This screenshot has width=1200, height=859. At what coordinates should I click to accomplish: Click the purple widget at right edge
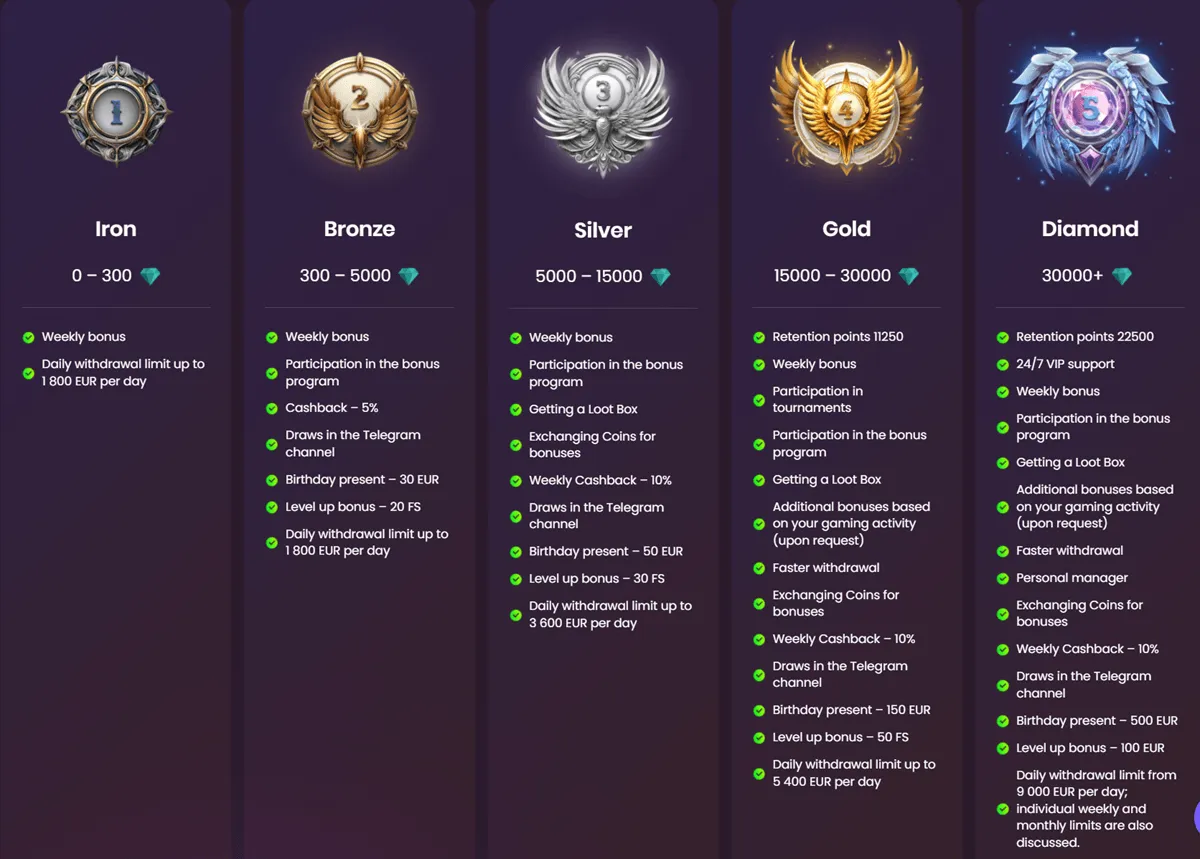click(1194, 815)
